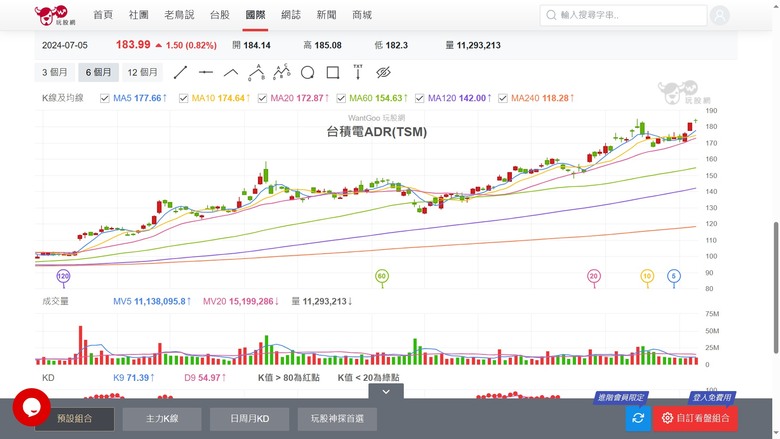Image resolution: width=780 pixels, height=439 pixels.
Task: Select the TXT text annotation tool
Action: pos(358,73)
